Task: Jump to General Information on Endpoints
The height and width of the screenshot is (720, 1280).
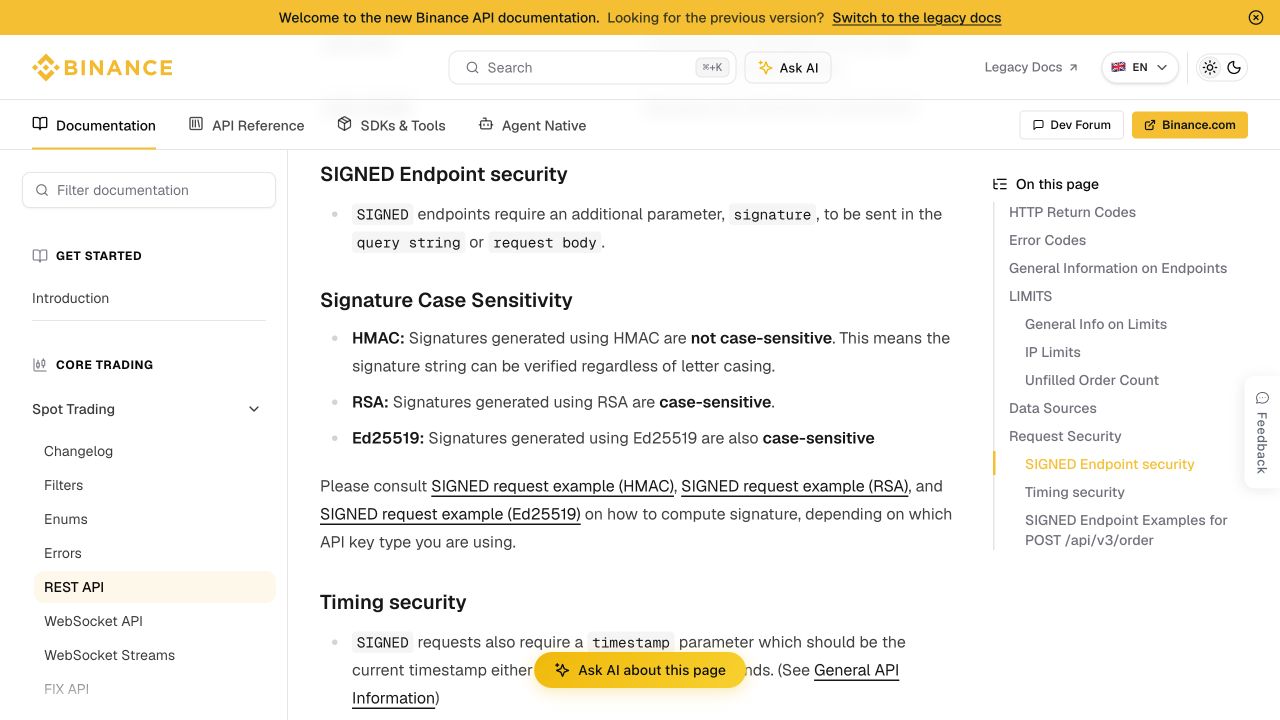Action: click(x=1118, y=268)
